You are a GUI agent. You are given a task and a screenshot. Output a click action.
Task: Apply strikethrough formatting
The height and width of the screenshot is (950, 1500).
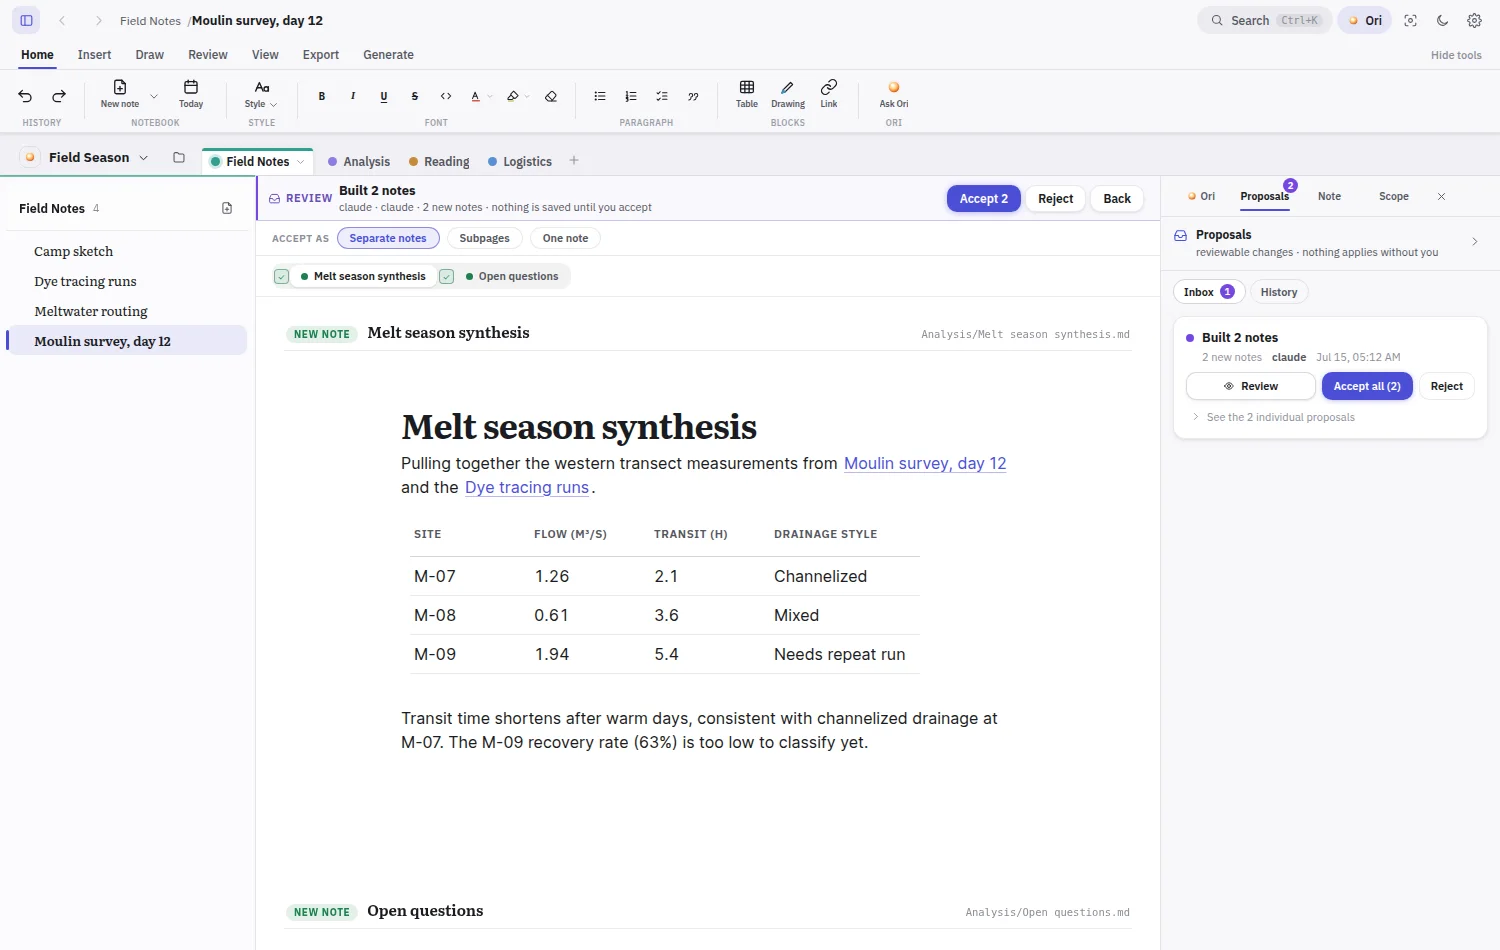[x=415, y=96]
